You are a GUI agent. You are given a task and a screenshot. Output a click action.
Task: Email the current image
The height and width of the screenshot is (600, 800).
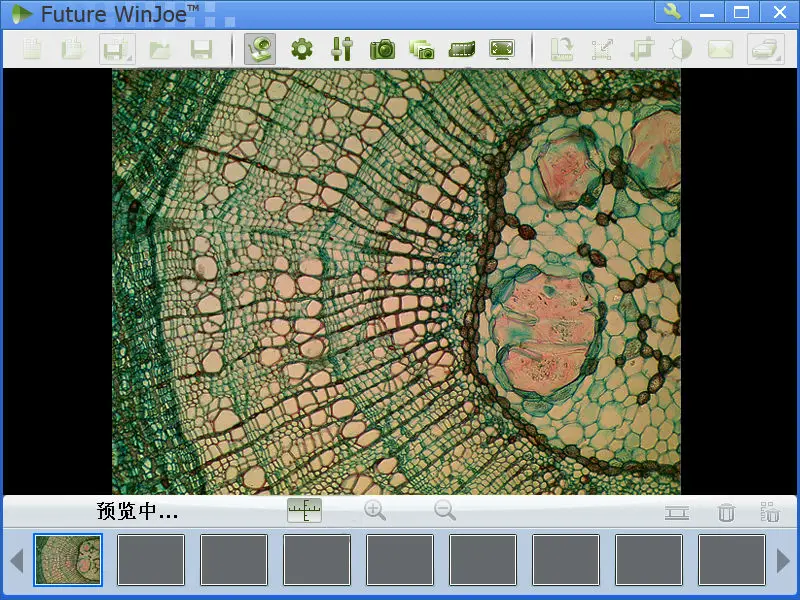pos(721,47)
